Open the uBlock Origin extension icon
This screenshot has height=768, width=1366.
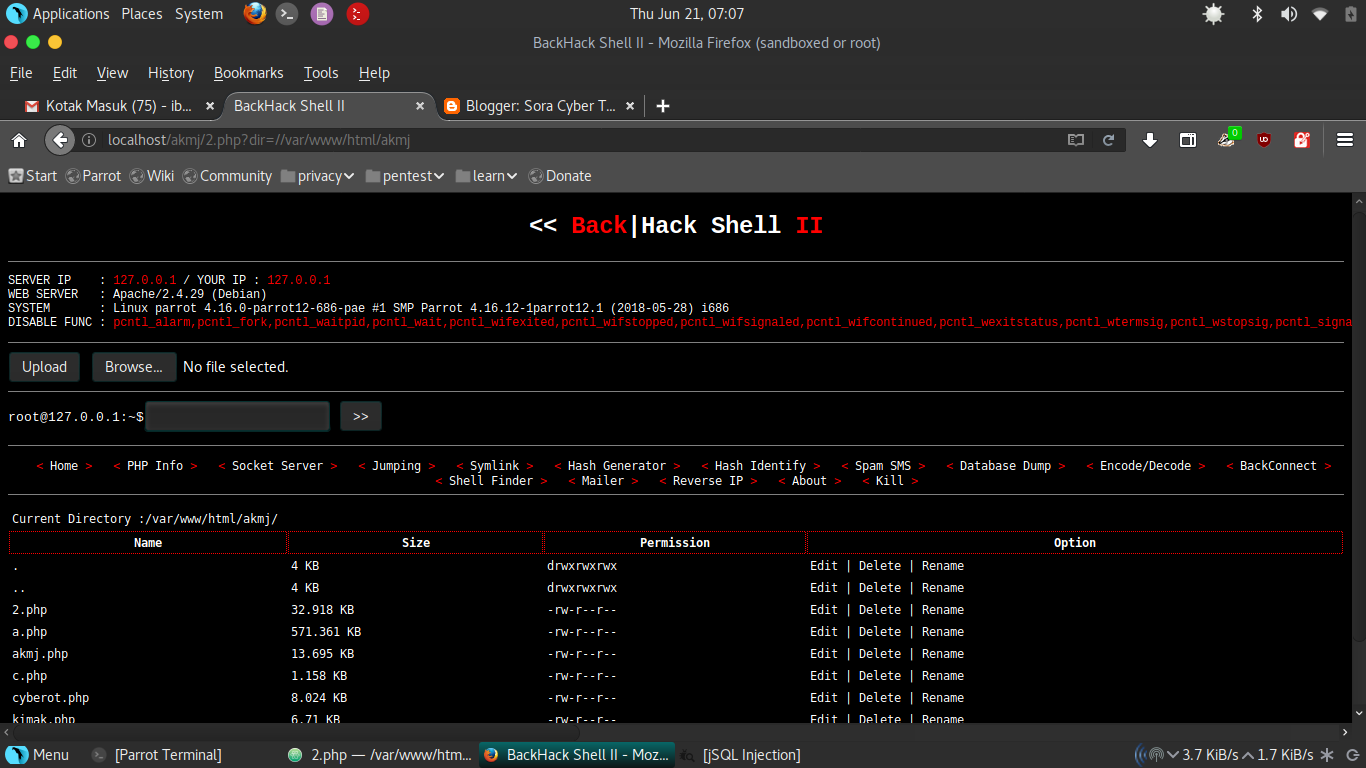coord(1264,140)
